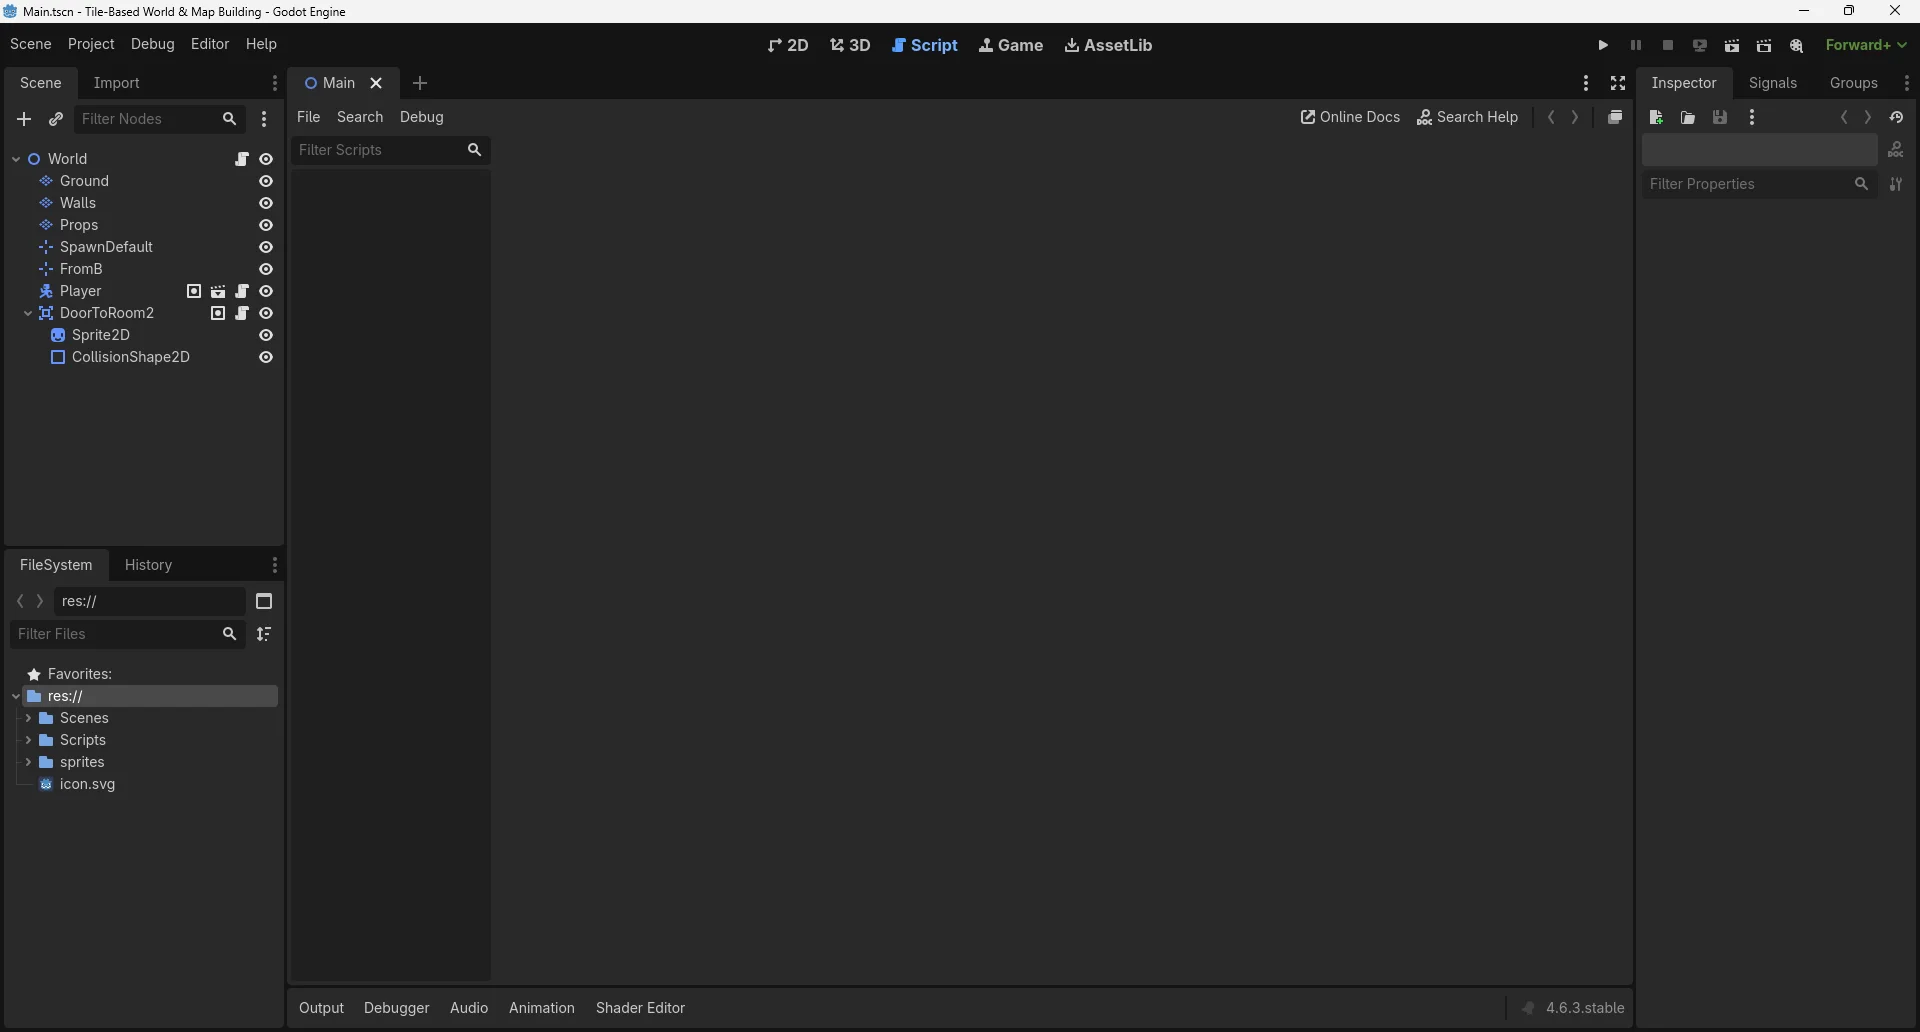
Task: Open remote deploy options
Action: tap(1700, 45)
